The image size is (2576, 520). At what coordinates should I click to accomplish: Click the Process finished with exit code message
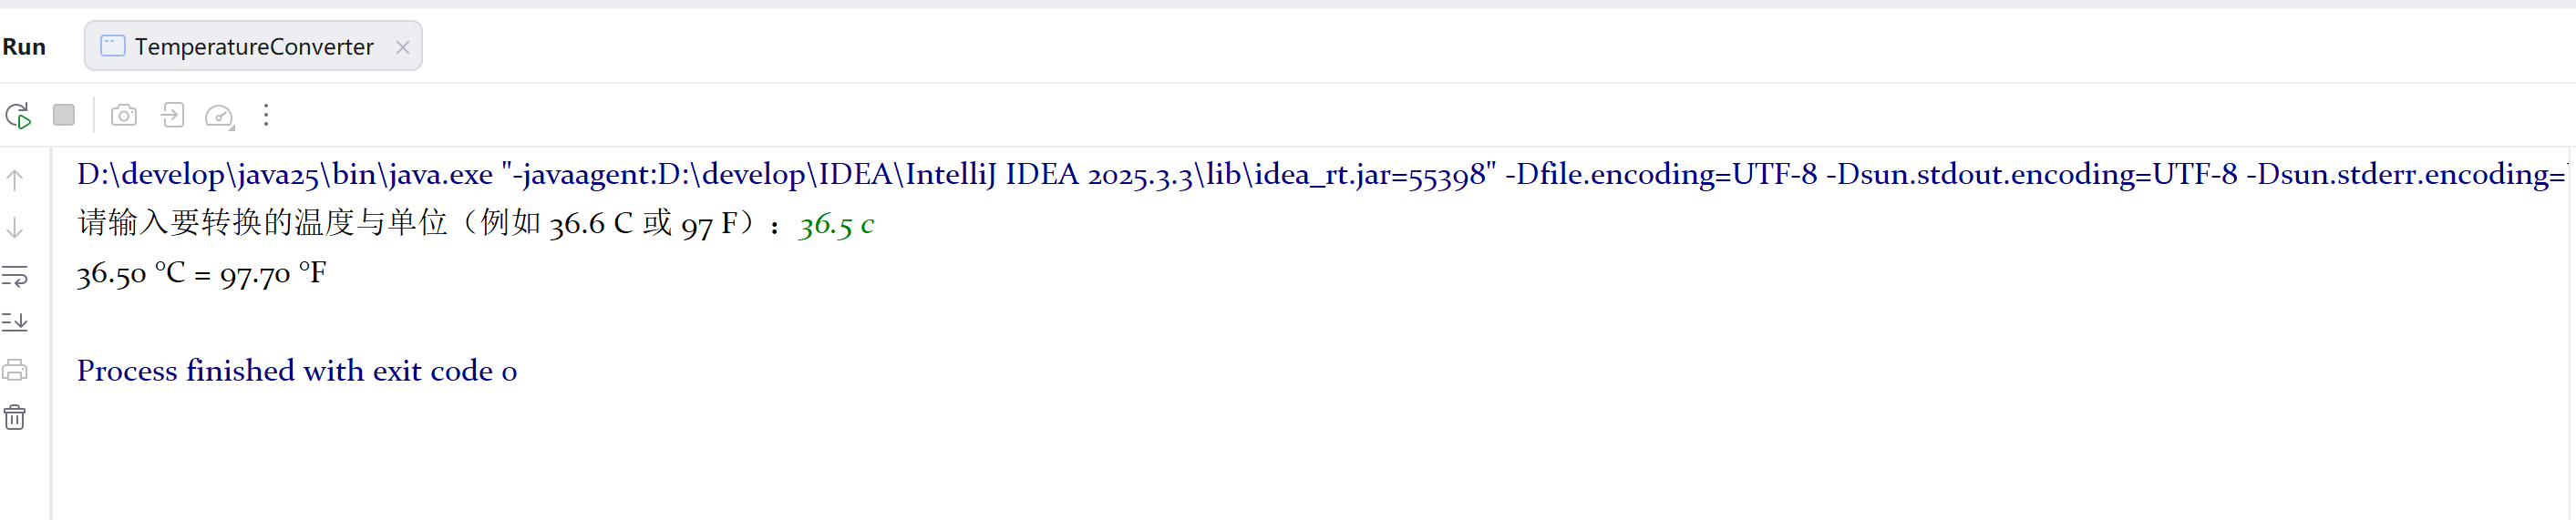(x=297, y=371)
